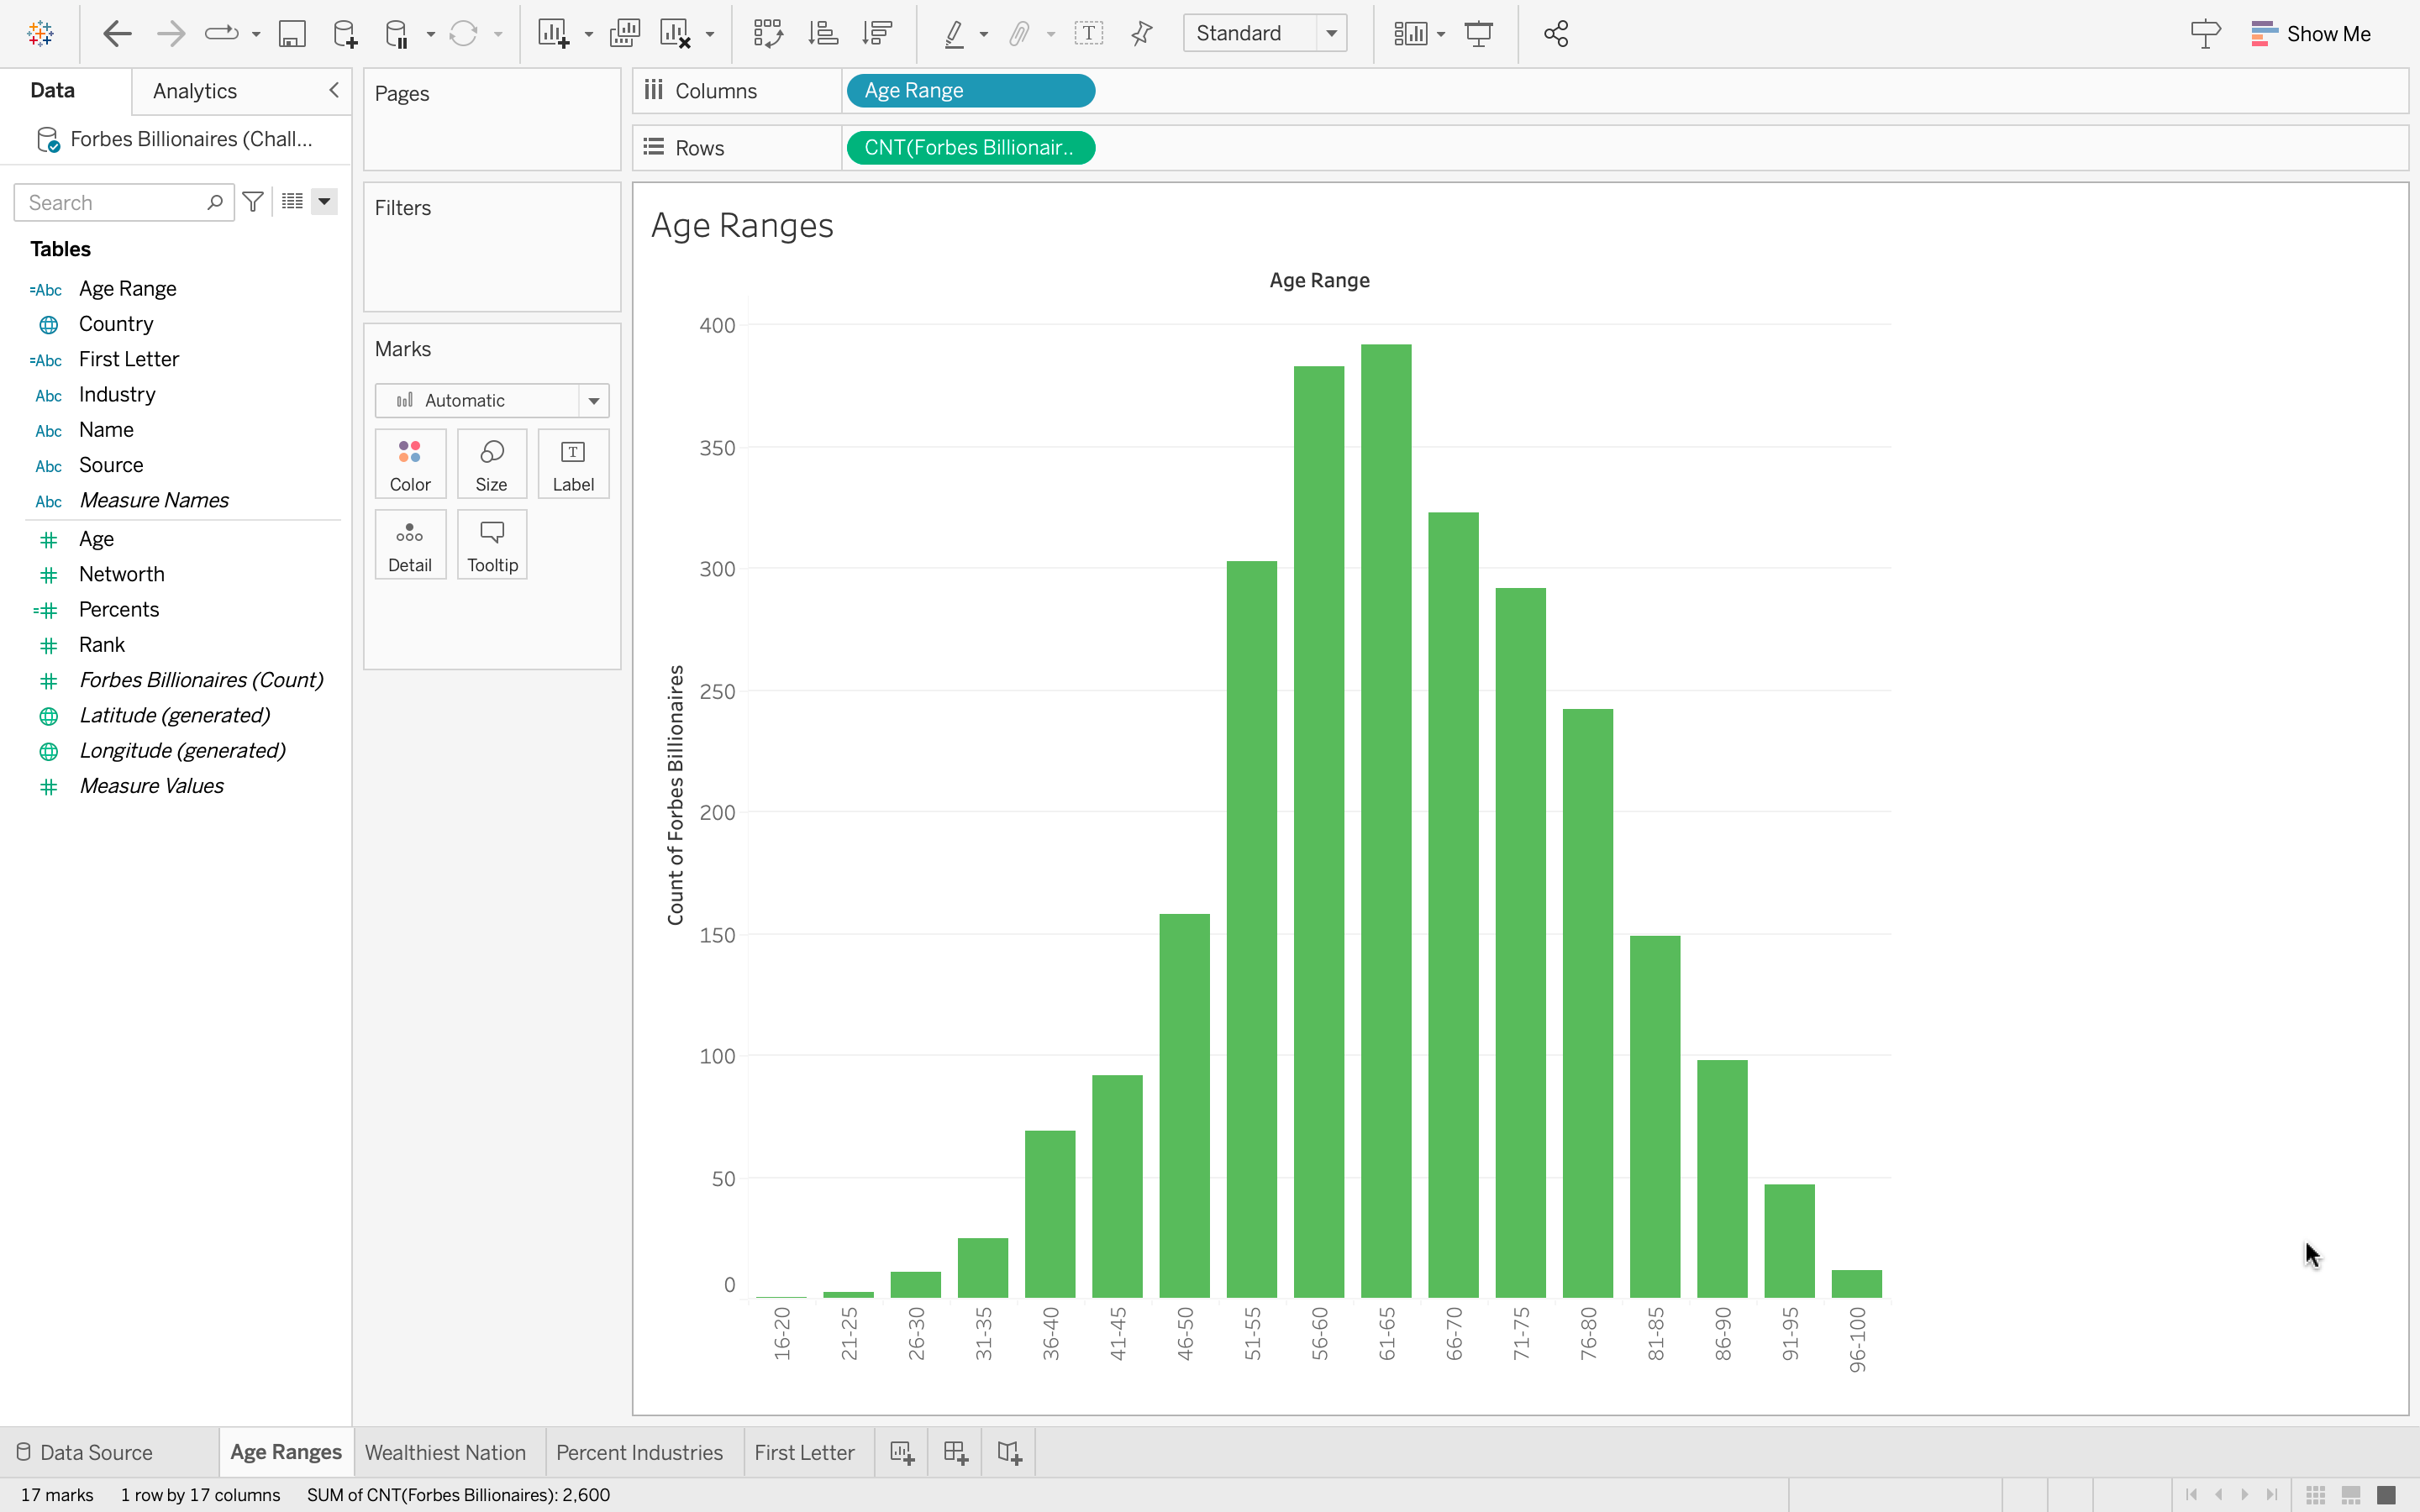The image size is (2420, 1512).
Task: Switch to the Analytics tab
Action: point(195,91)
